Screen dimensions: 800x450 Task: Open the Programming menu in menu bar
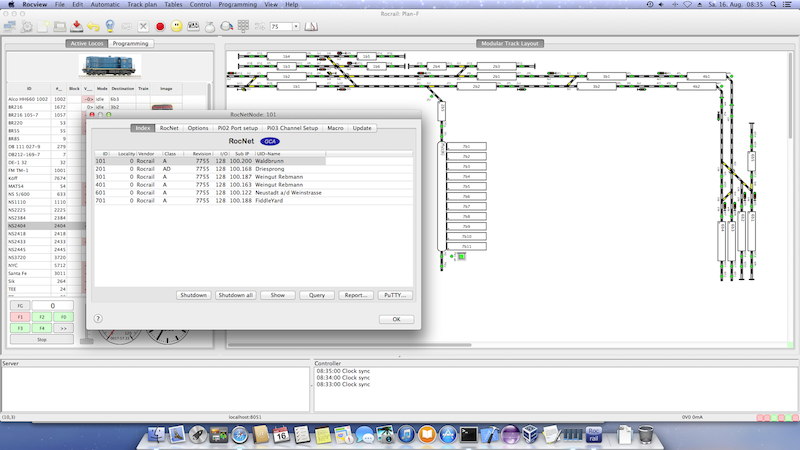(237, 4)
